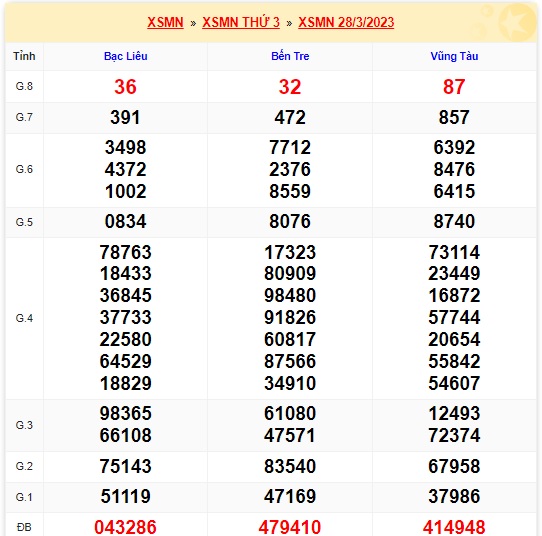Screen dimensions: 542x536
Task: Select G.3 number 47571
Action: (290, 435)
